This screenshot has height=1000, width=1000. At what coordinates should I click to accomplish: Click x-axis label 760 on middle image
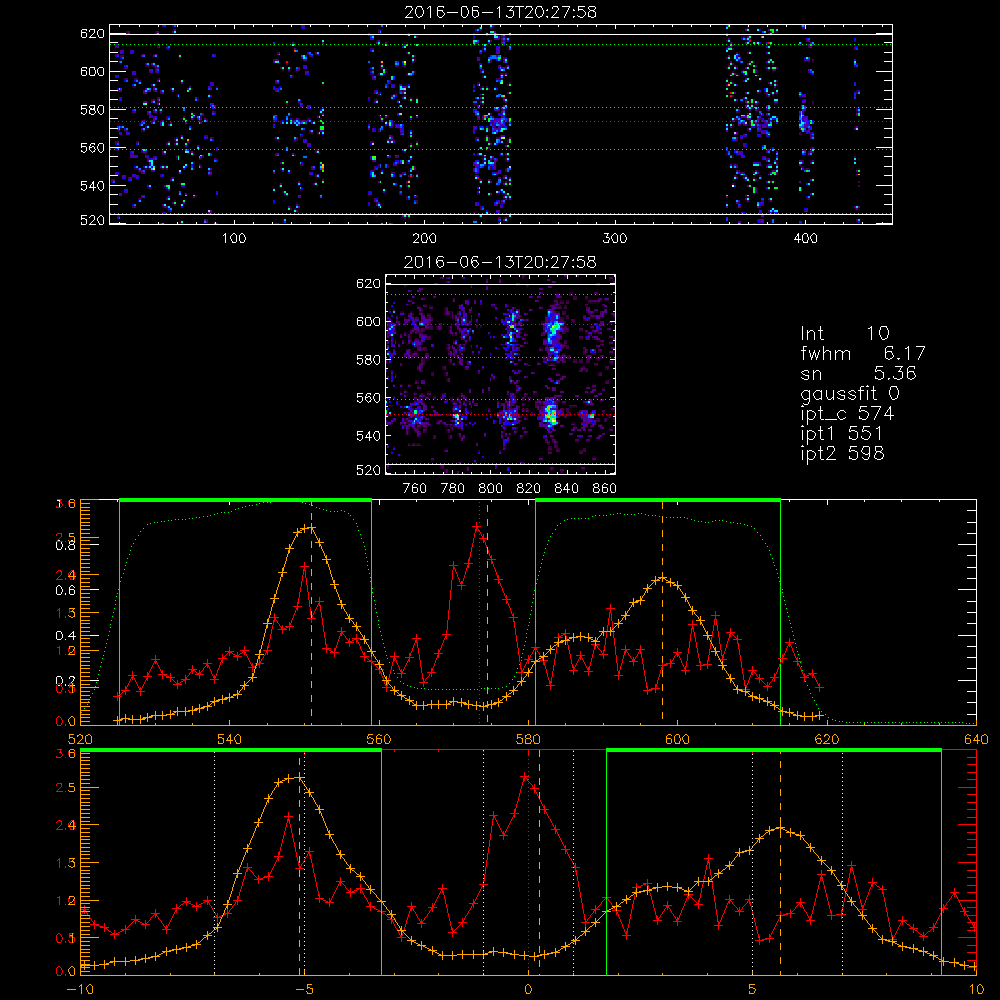click(415, 489)
